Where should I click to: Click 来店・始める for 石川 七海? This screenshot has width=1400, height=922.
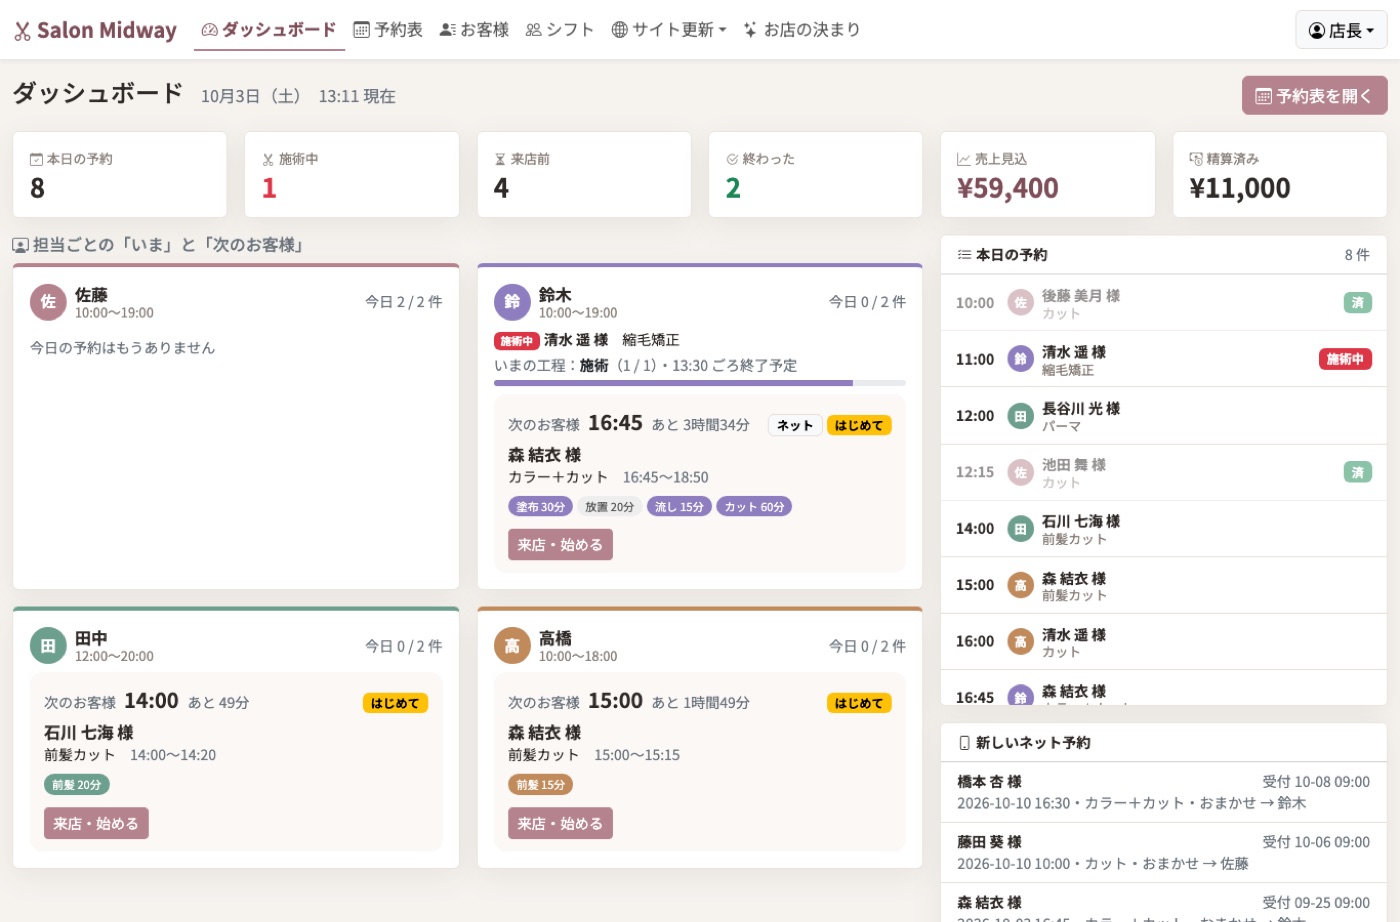[x=96, y=823]
